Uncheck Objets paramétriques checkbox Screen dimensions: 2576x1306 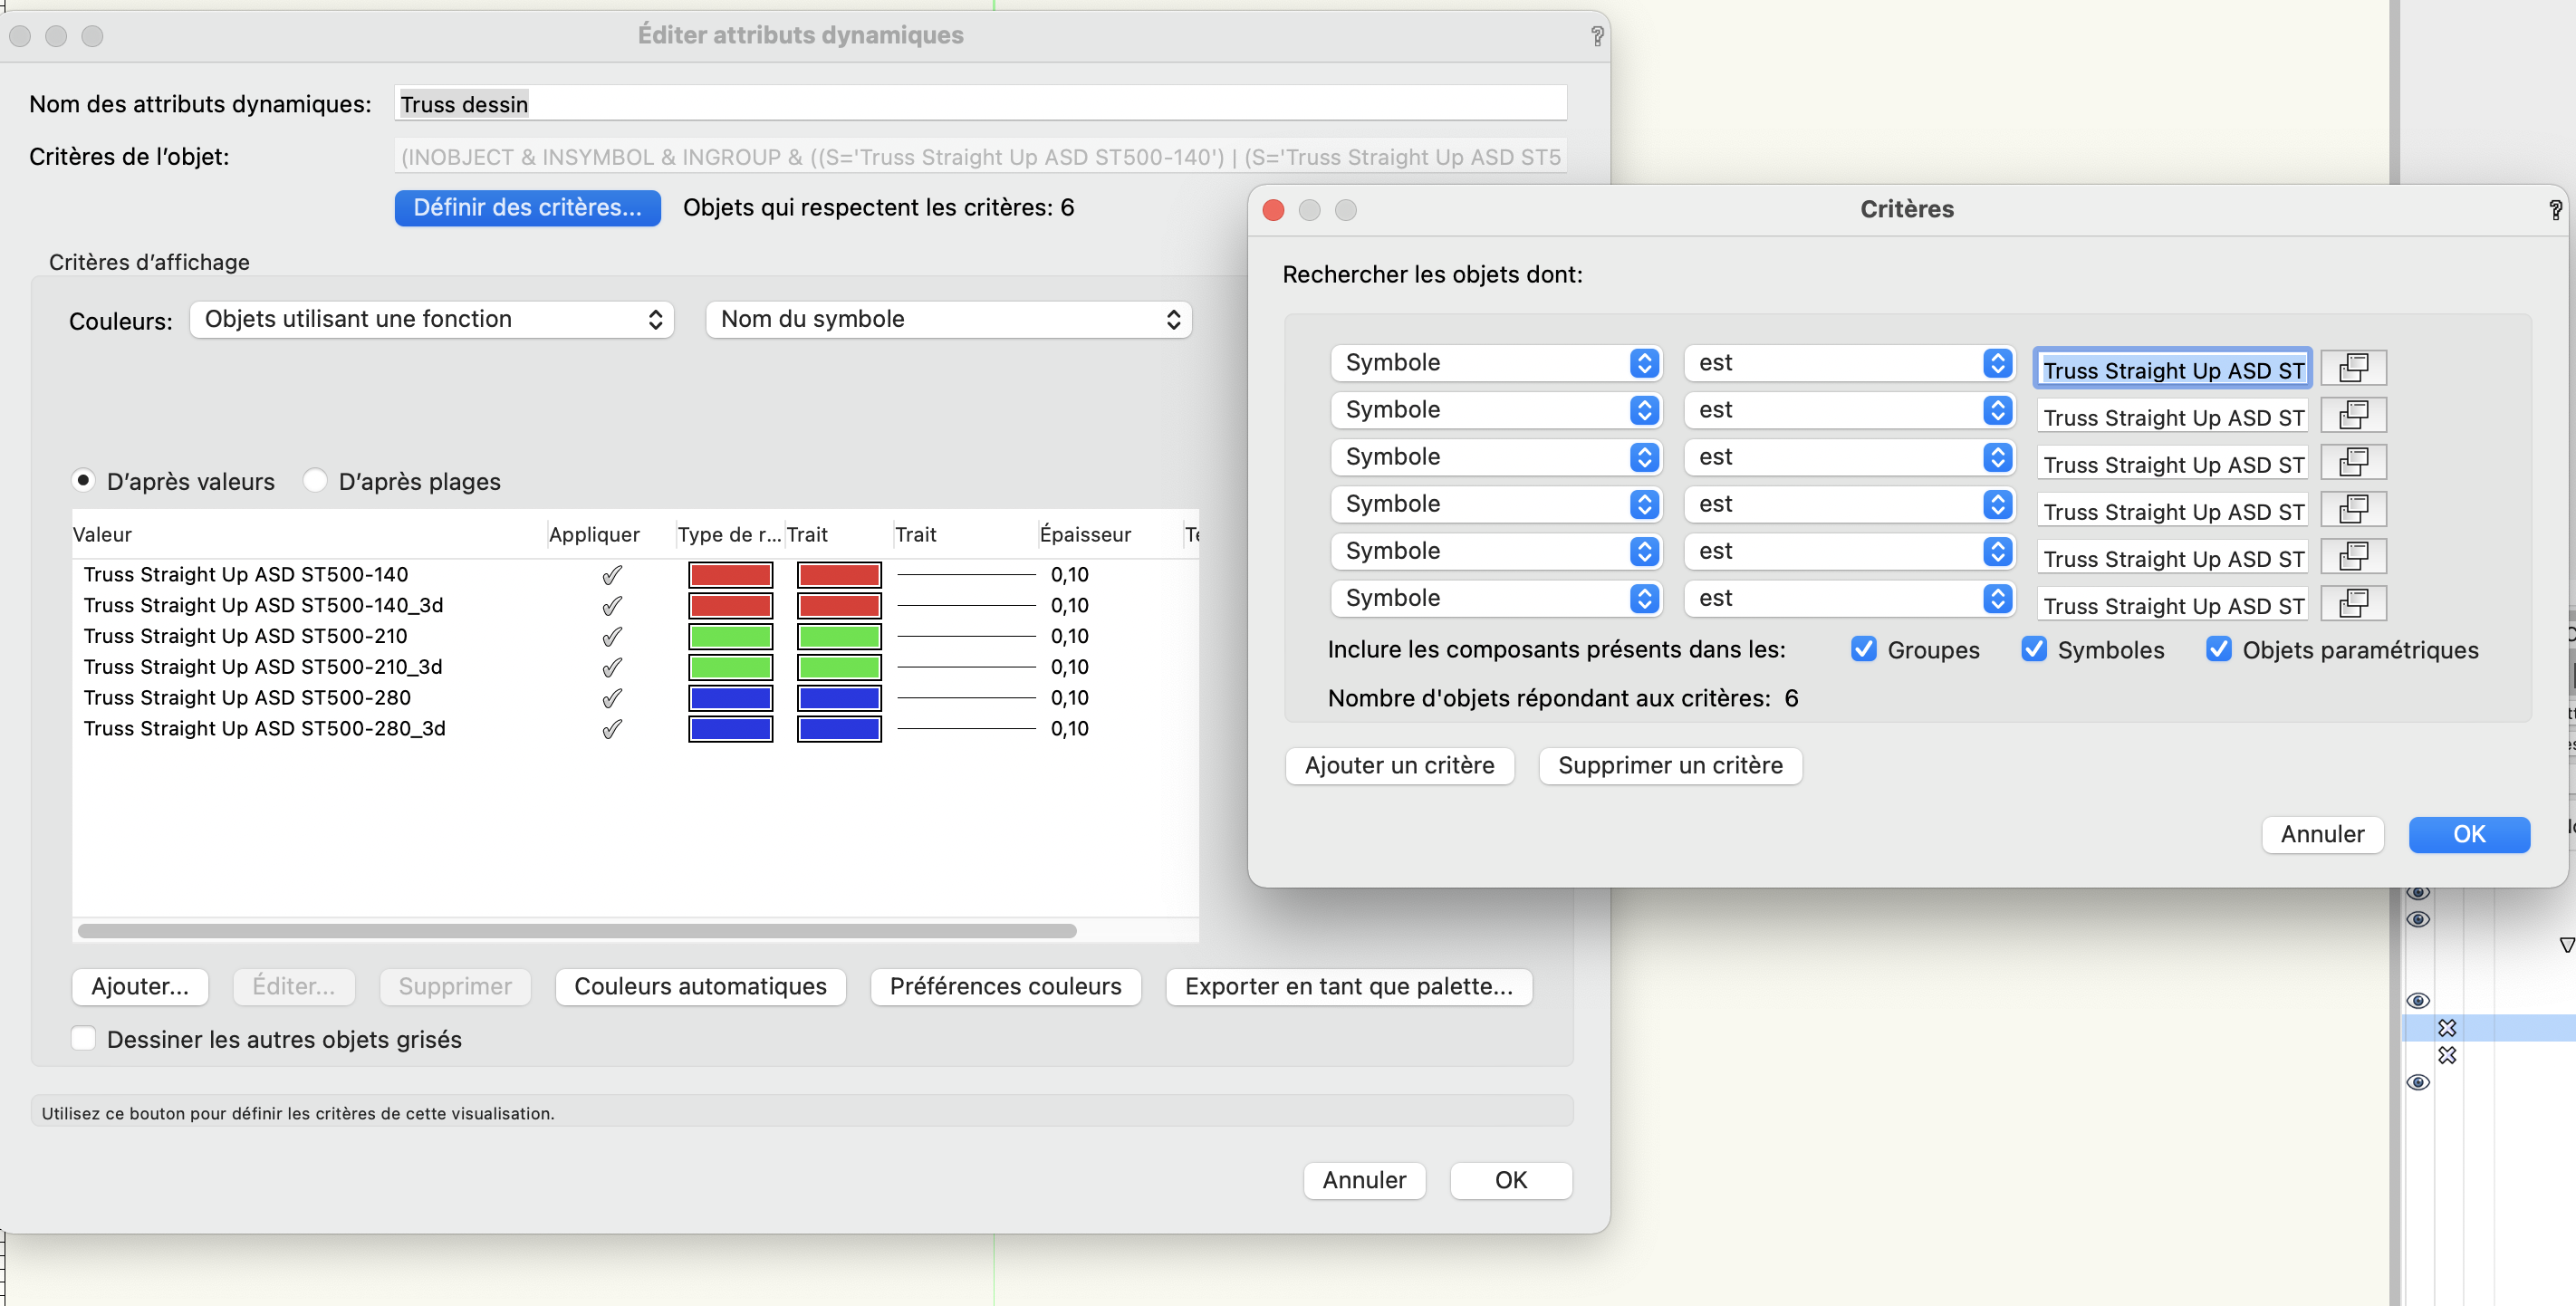click(2218, 649)
